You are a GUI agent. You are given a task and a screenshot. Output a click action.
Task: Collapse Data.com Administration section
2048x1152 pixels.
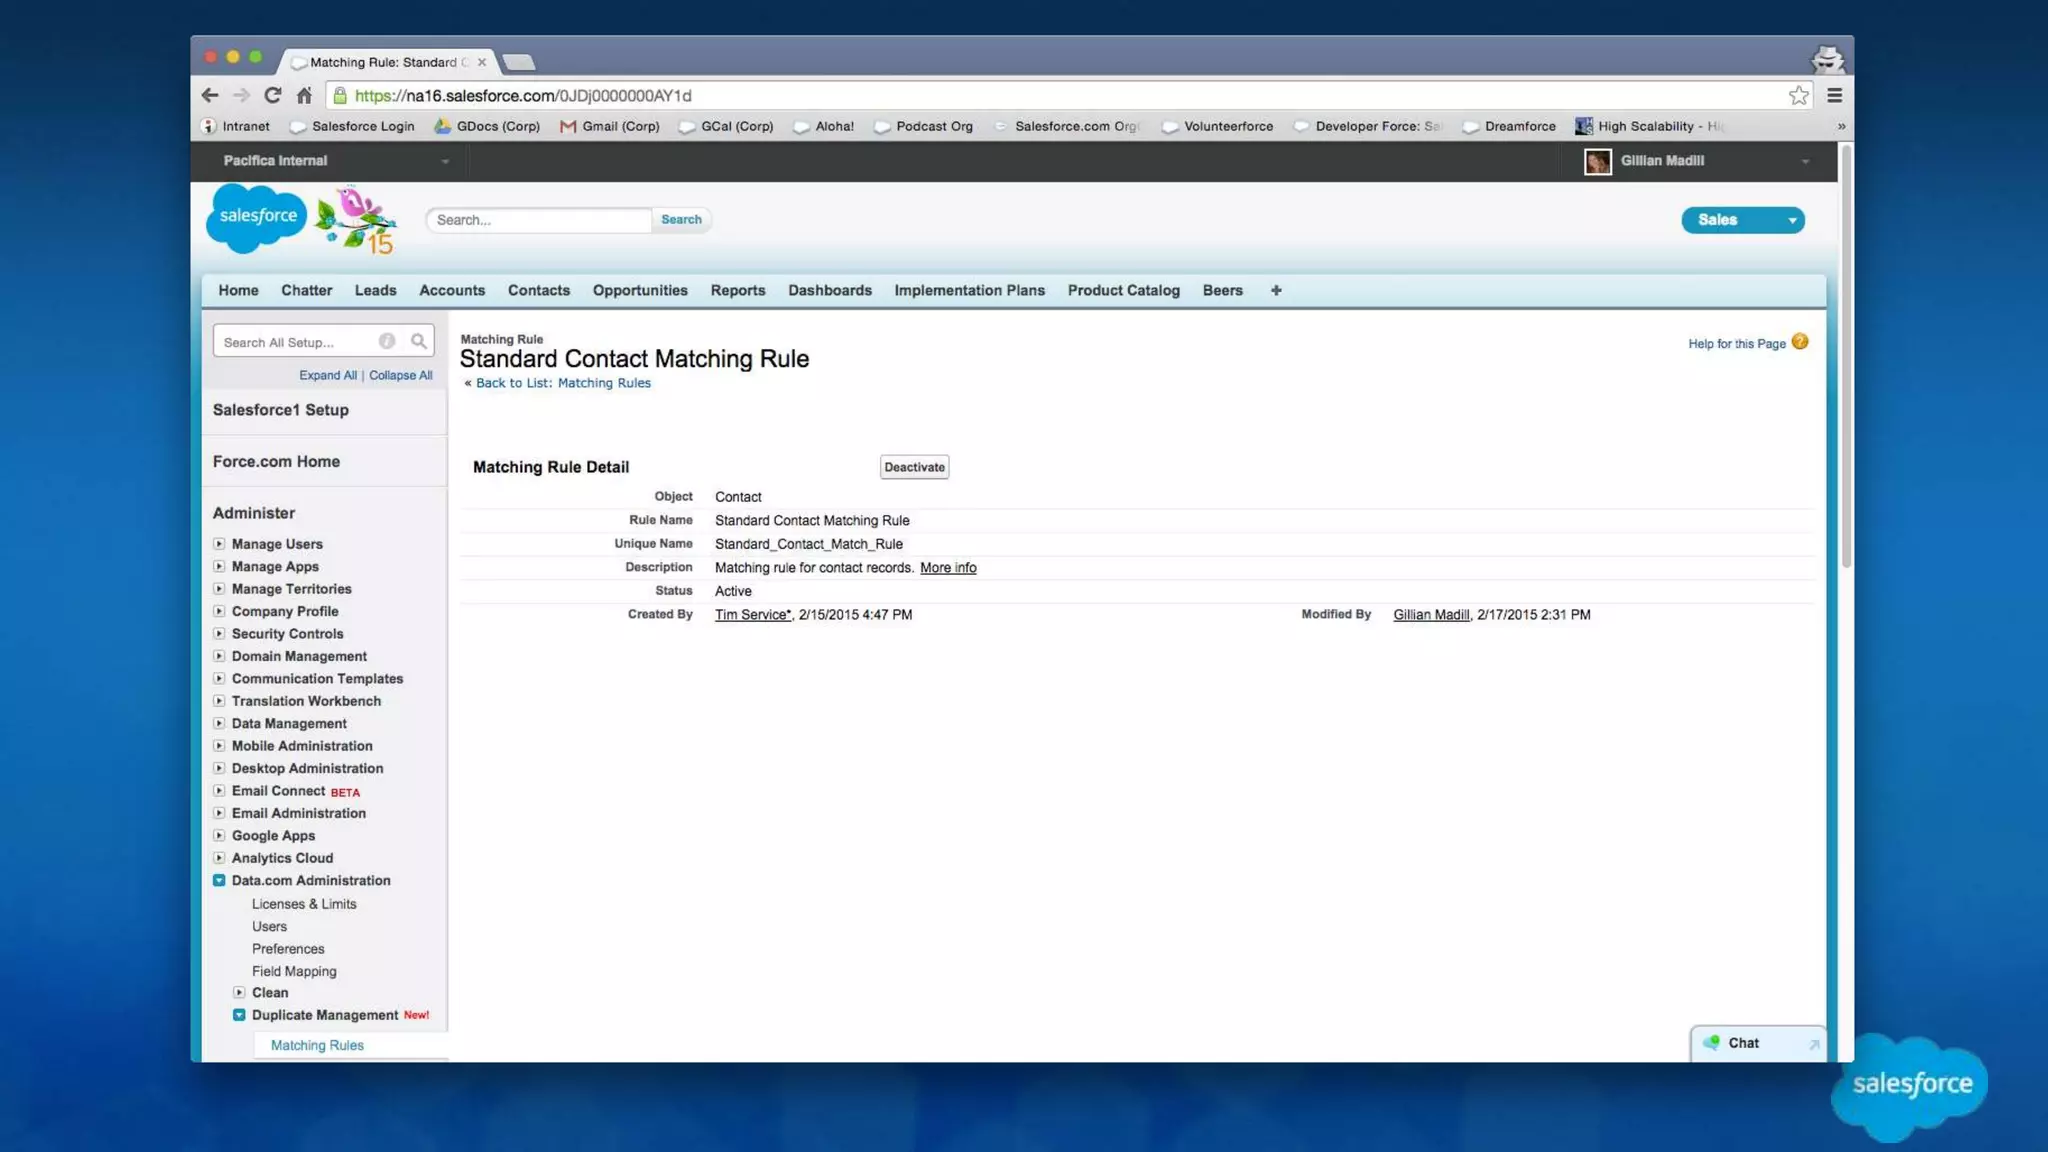click(x=219, y=880)
